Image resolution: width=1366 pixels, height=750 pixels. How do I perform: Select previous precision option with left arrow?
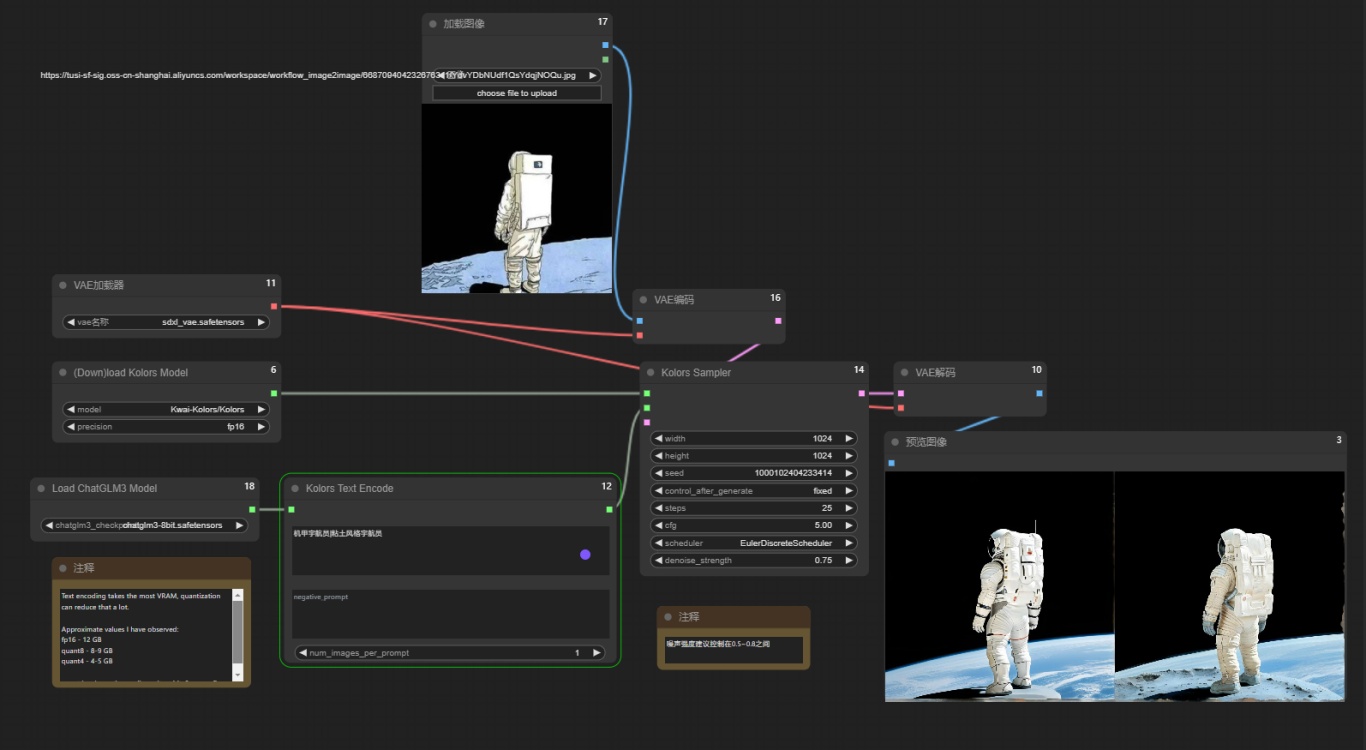(71, 427)
